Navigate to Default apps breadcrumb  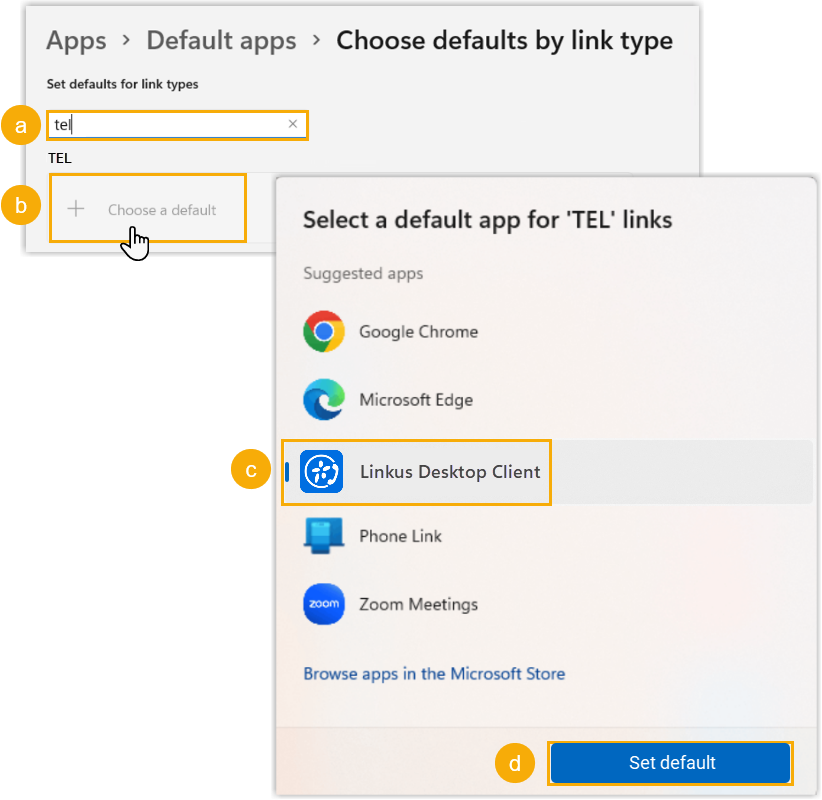point(221,40)
